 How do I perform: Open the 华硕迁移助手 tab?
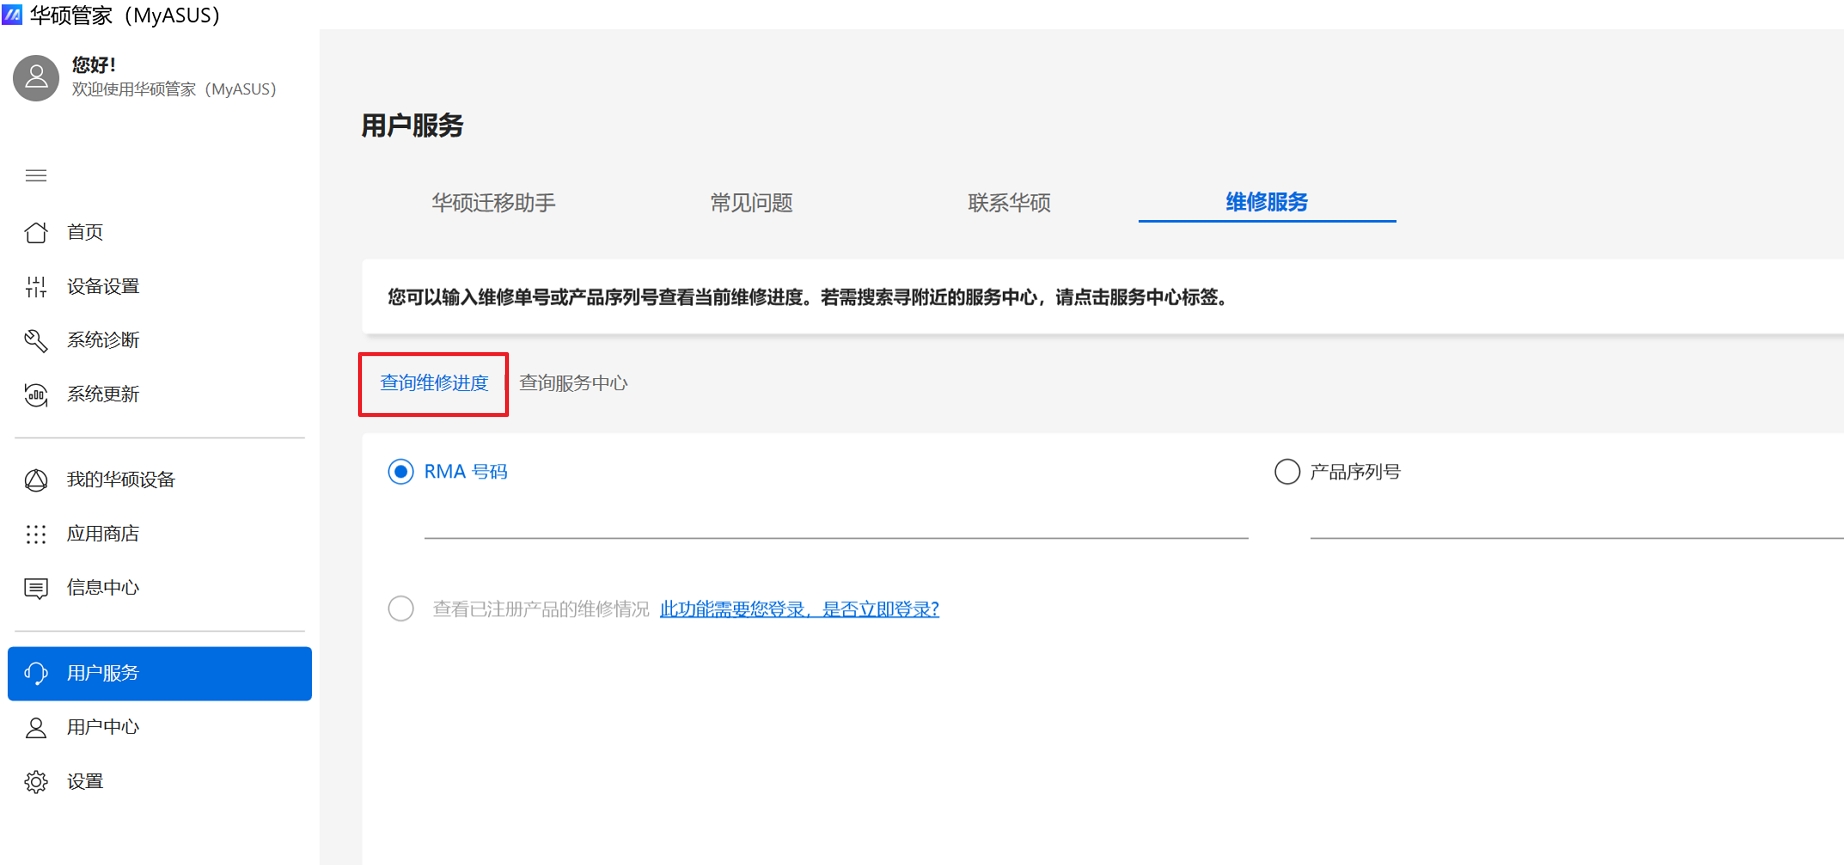click(x=493, y=203)
